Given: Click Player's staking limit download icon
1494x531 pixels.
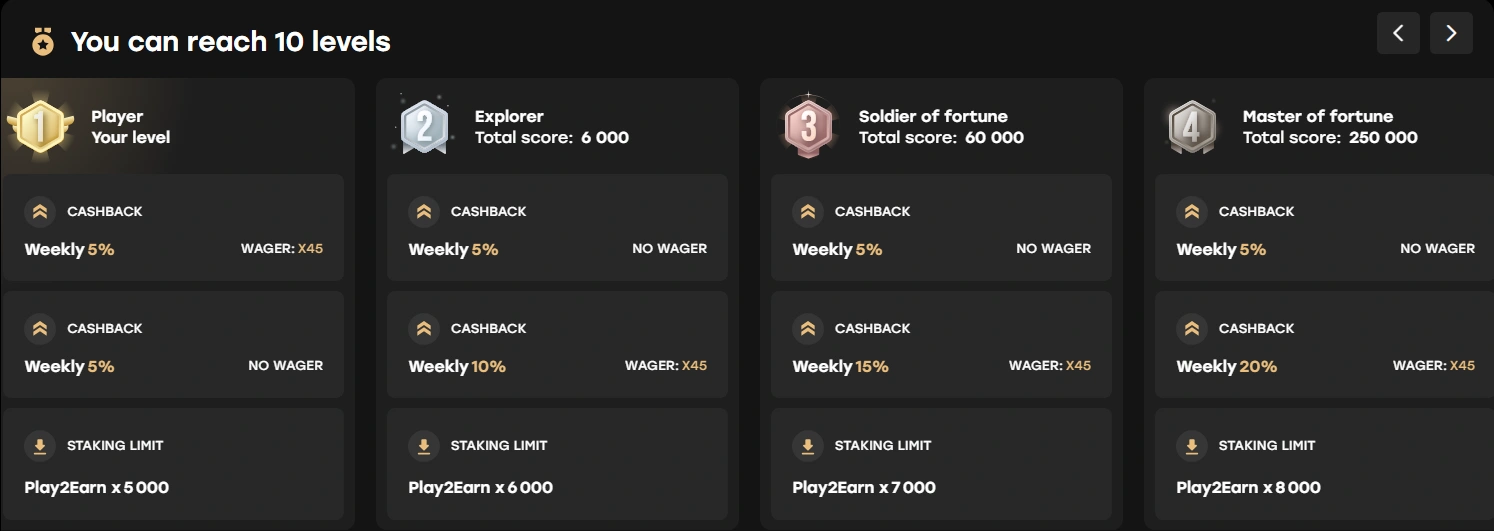Looking at the screenshot, I should pyautogui.click(x=40, y=446).
